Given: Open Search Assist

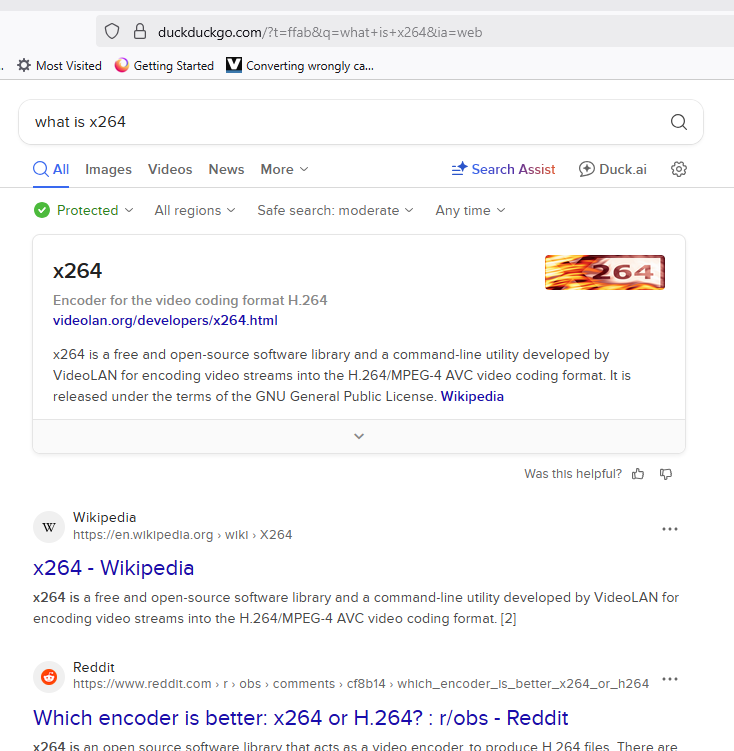Looking at the screenshot, I should 503,169.
